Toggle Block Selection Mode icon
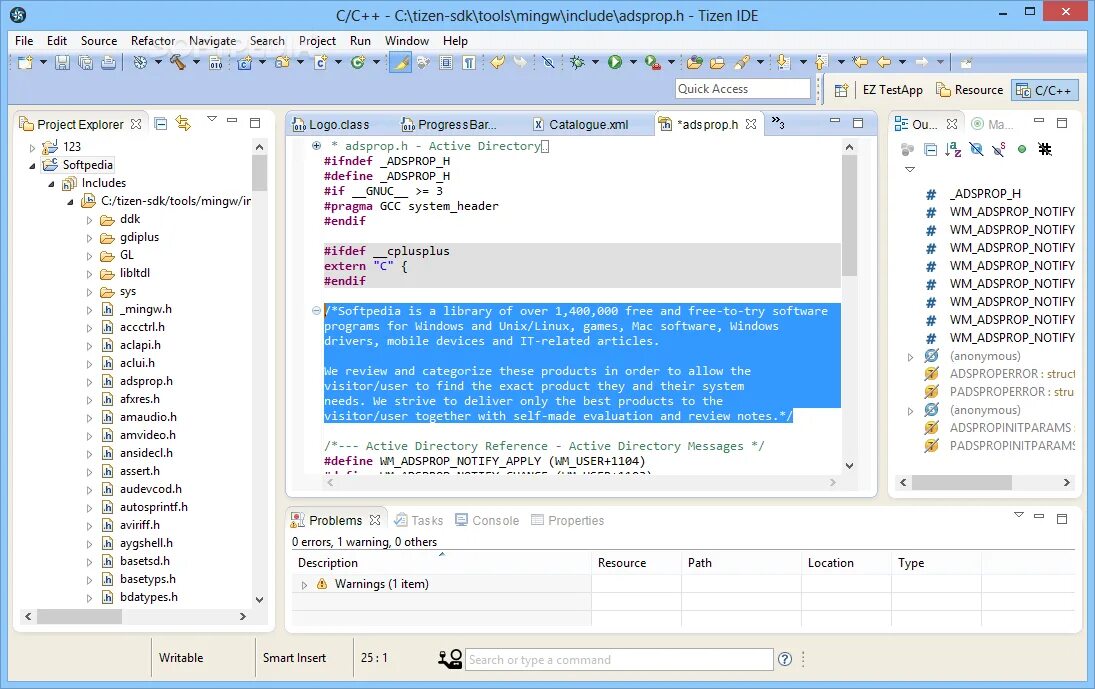 (446, 63)
